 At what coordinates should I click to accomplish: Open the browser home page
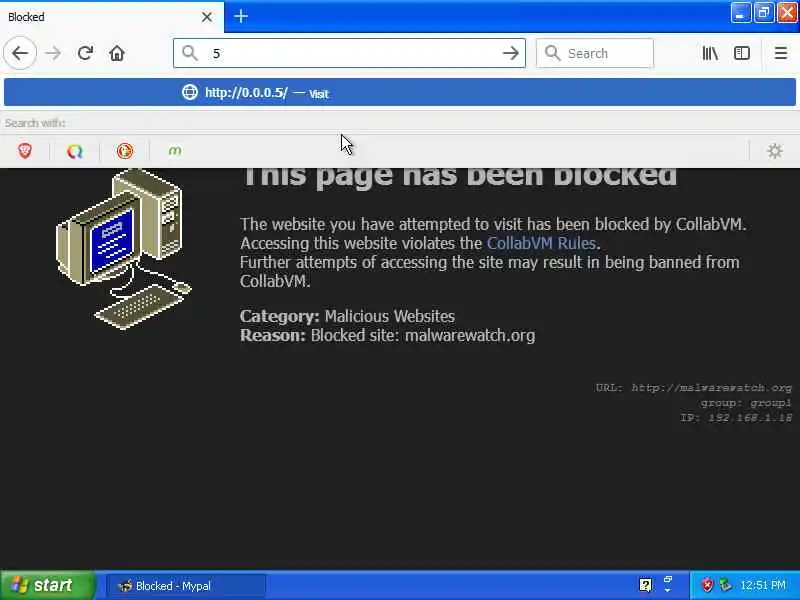tap(117, 53)
